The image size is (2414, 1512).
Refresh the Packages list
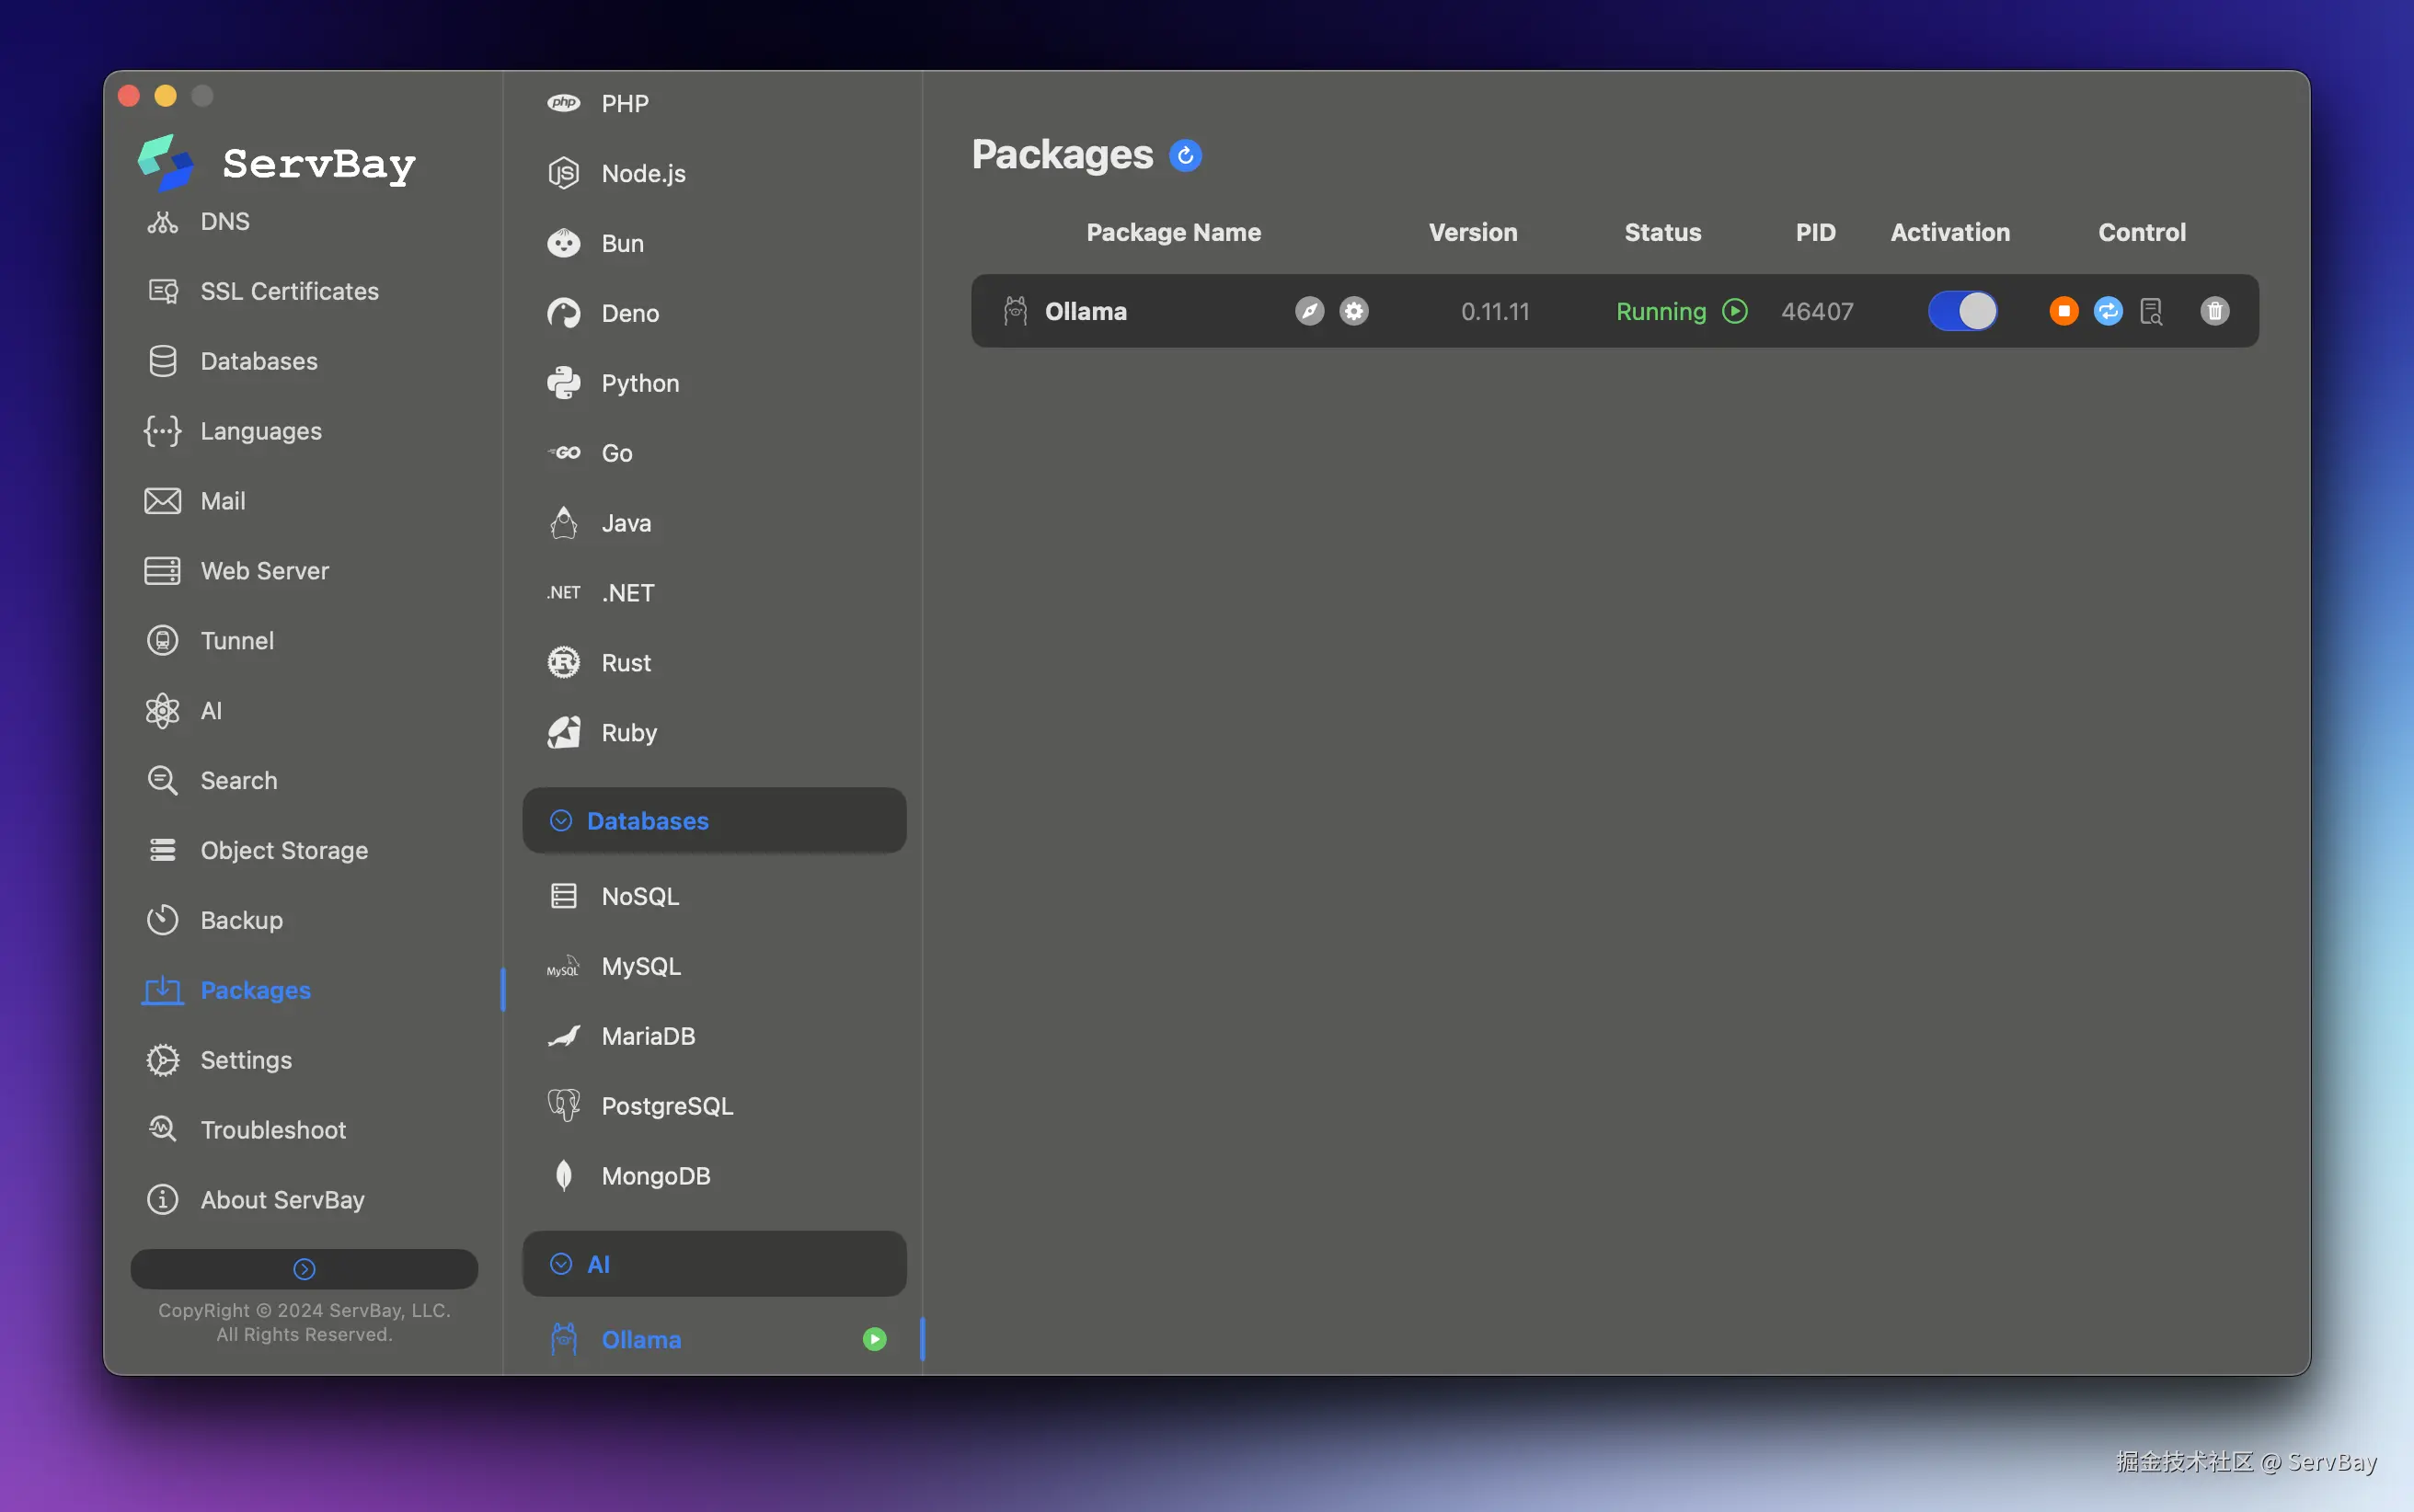1185,156
